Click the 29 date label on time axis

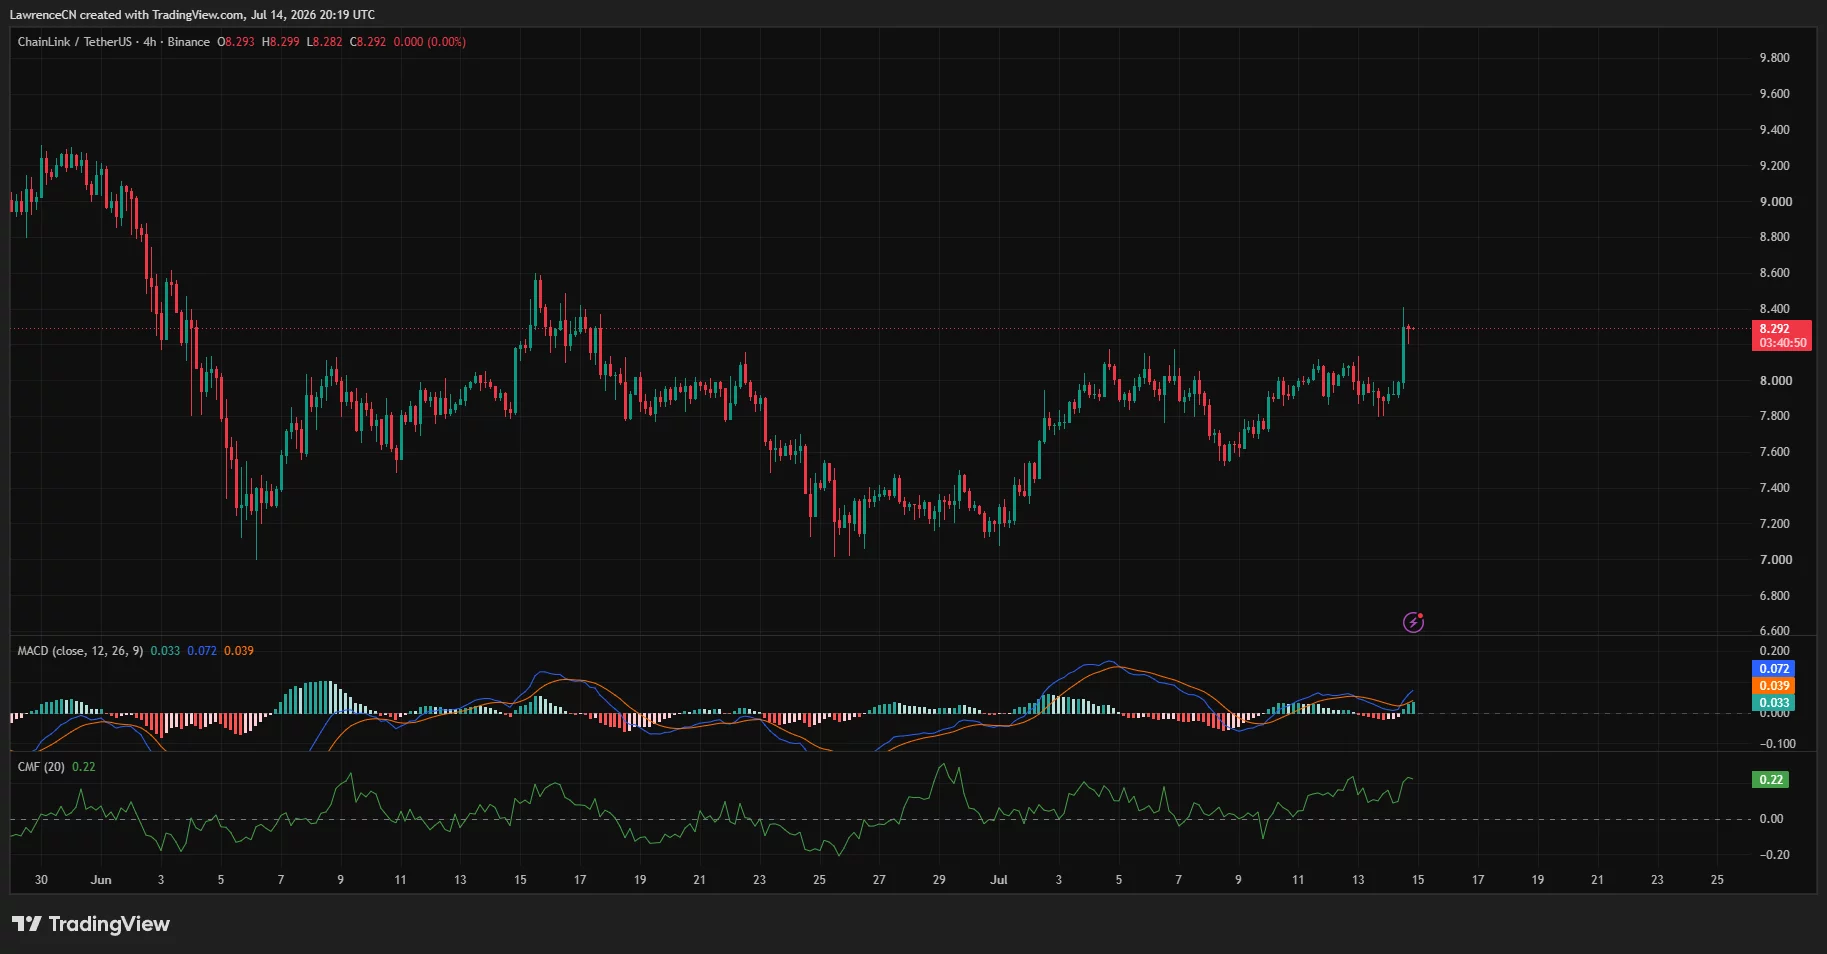click(x=939, y=880)
